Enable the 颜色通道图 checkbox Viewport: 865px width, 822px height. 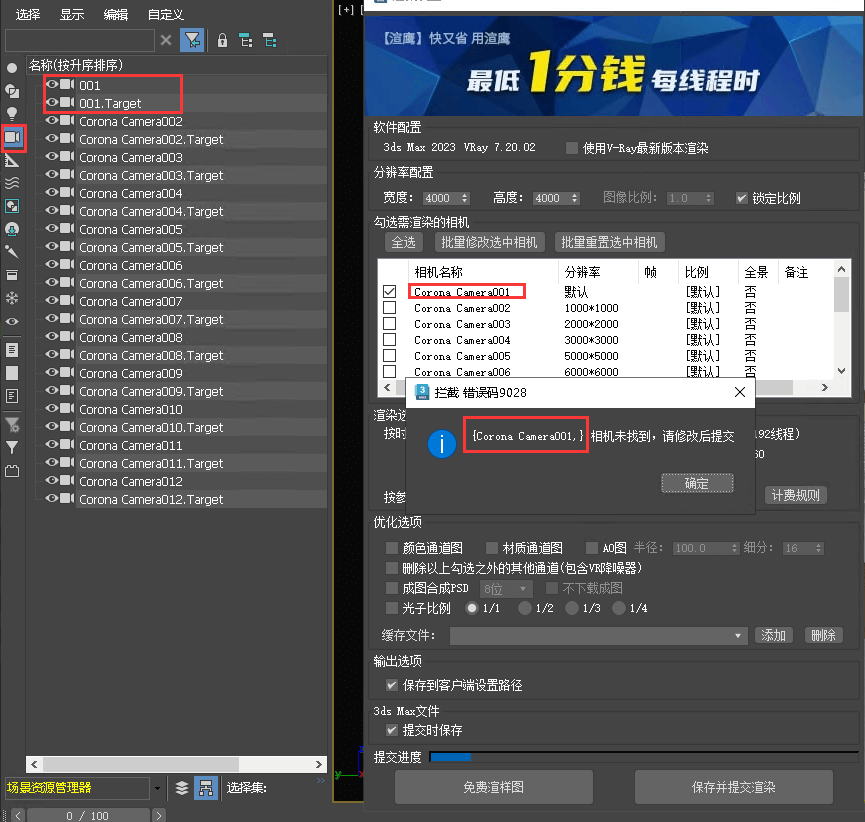tap(392, 548)
